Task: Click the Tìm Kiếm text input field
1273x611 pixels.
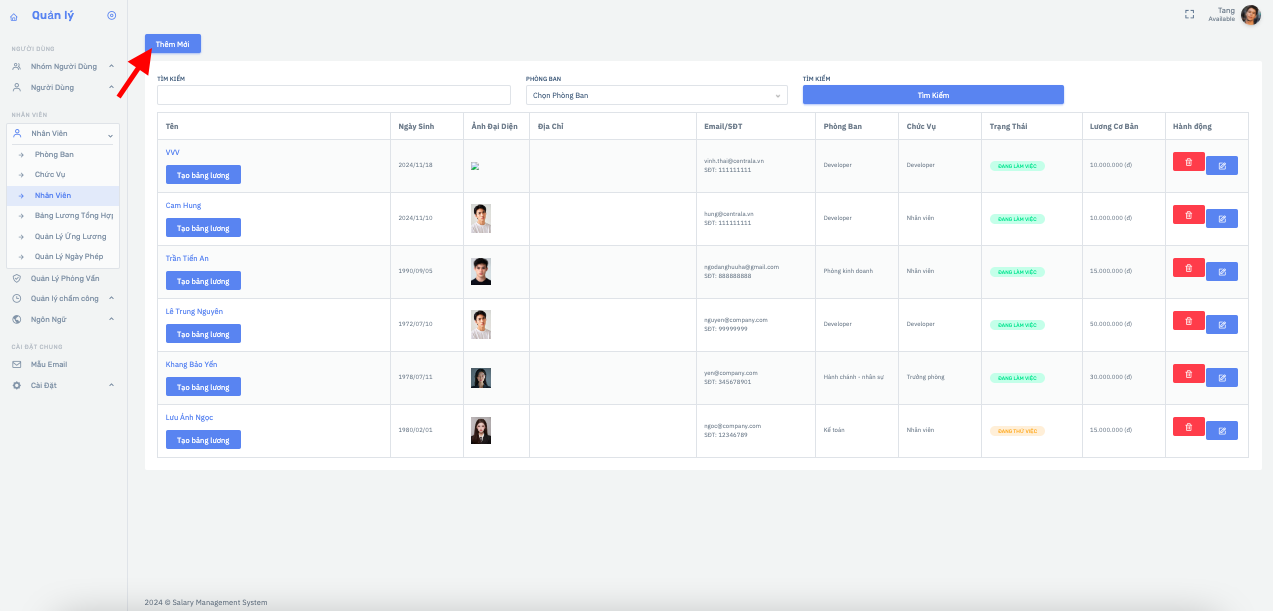Action: [333, 95]
